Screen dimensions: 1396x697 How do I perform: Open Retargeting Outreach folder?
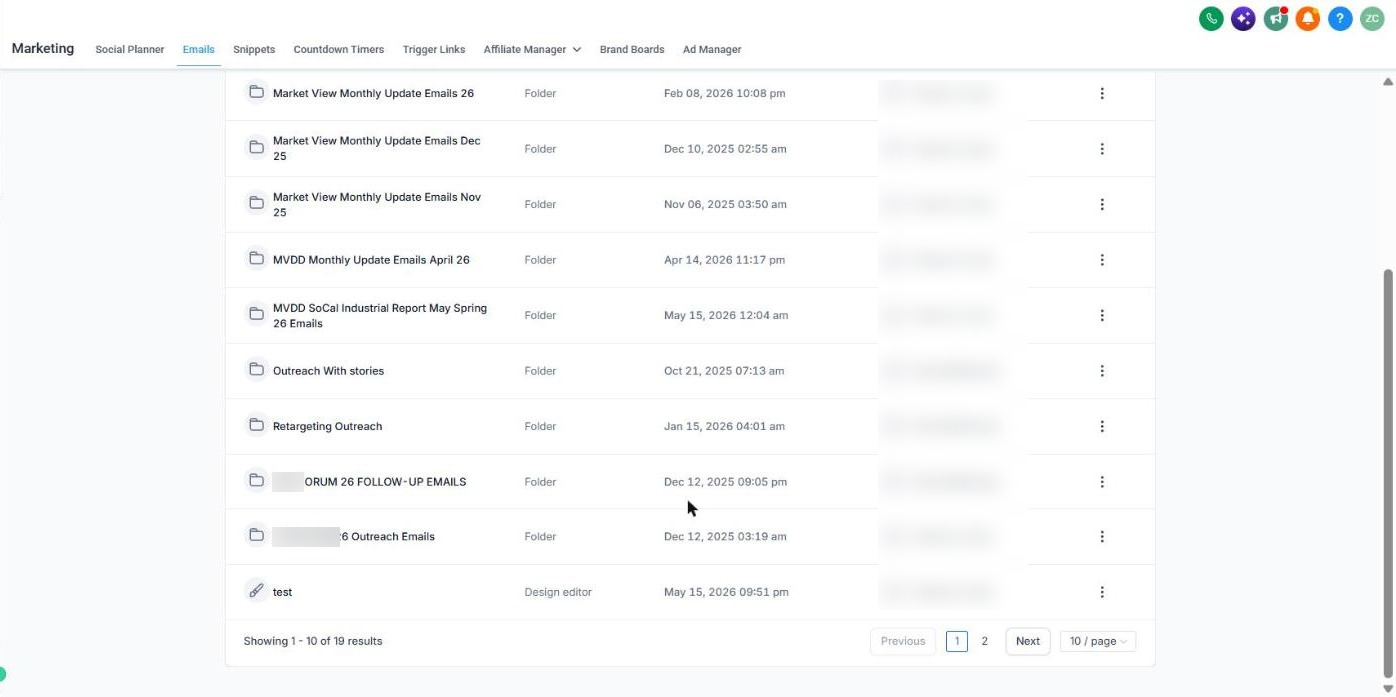[327, 426]
